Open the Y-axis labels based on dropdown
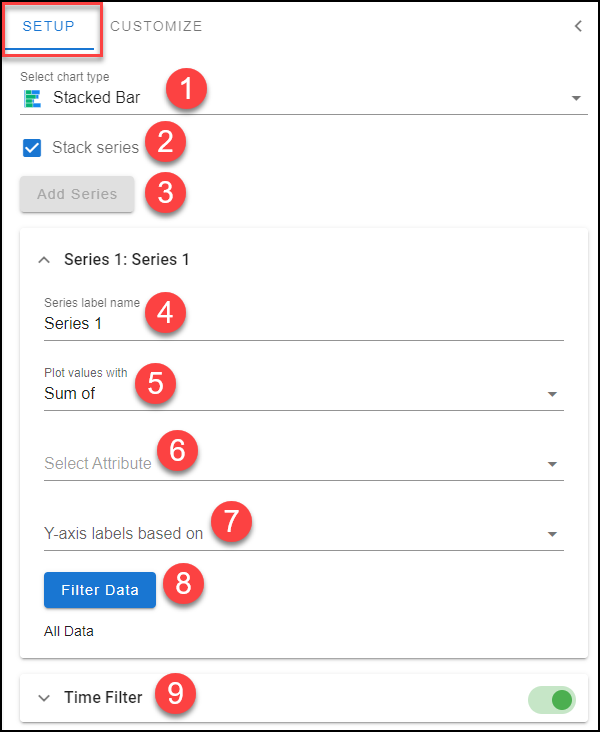This screenshot has height=732, width=600. [x=304, y=534]
